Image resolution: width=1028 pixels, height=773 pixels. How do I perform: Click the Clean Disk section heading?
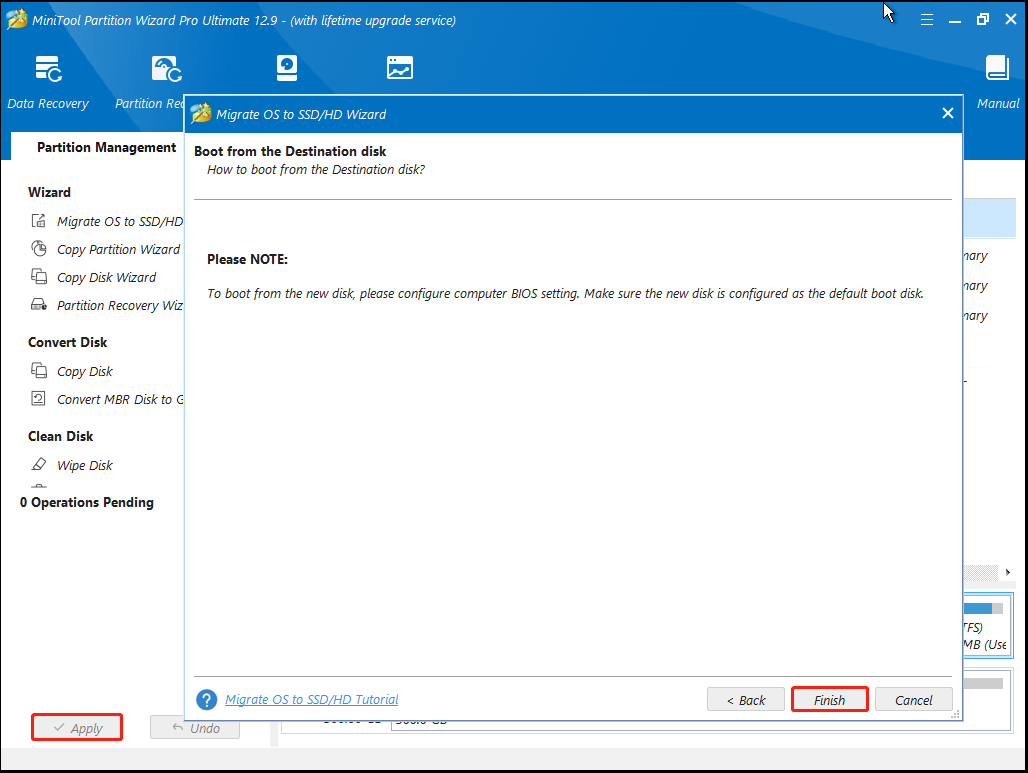coord(60,436)
